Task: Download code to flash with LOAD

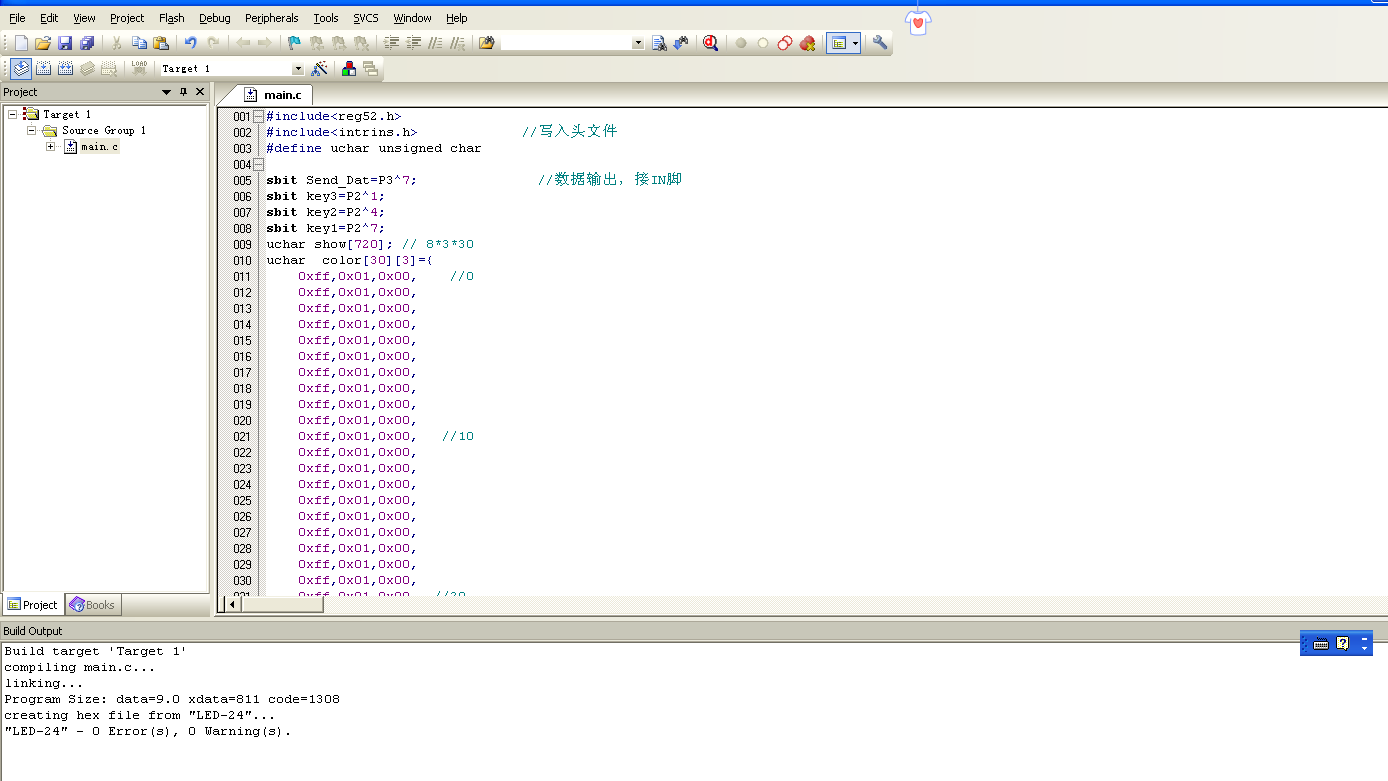Action: click(139, 68)
